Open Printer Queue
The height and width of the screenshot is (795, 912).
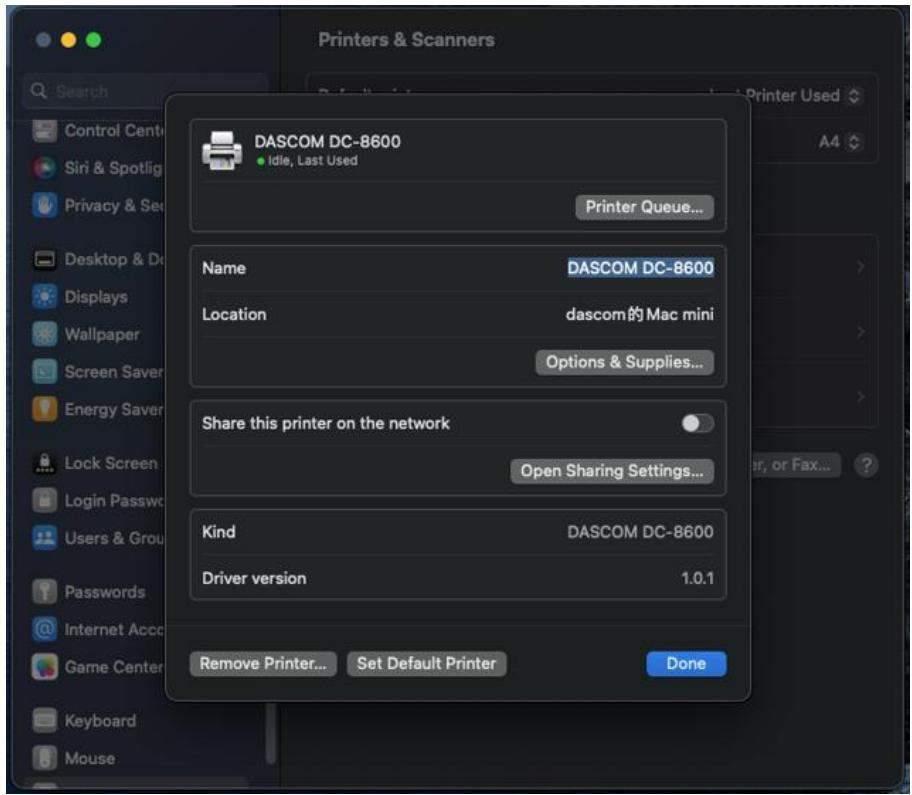[x=644, y=207]
